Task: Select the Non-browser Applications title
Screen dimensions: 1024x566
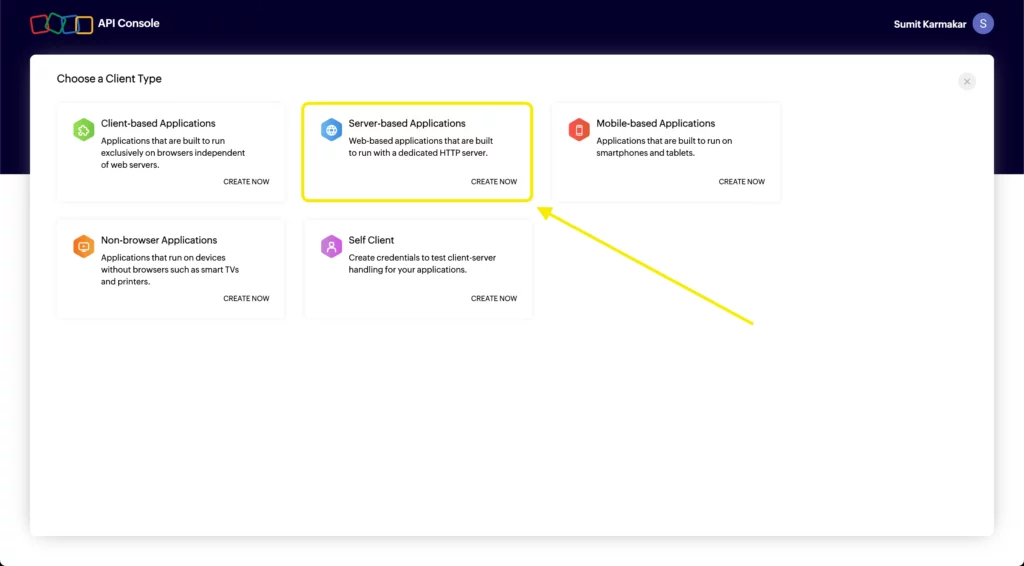Action: pos(159,240)
